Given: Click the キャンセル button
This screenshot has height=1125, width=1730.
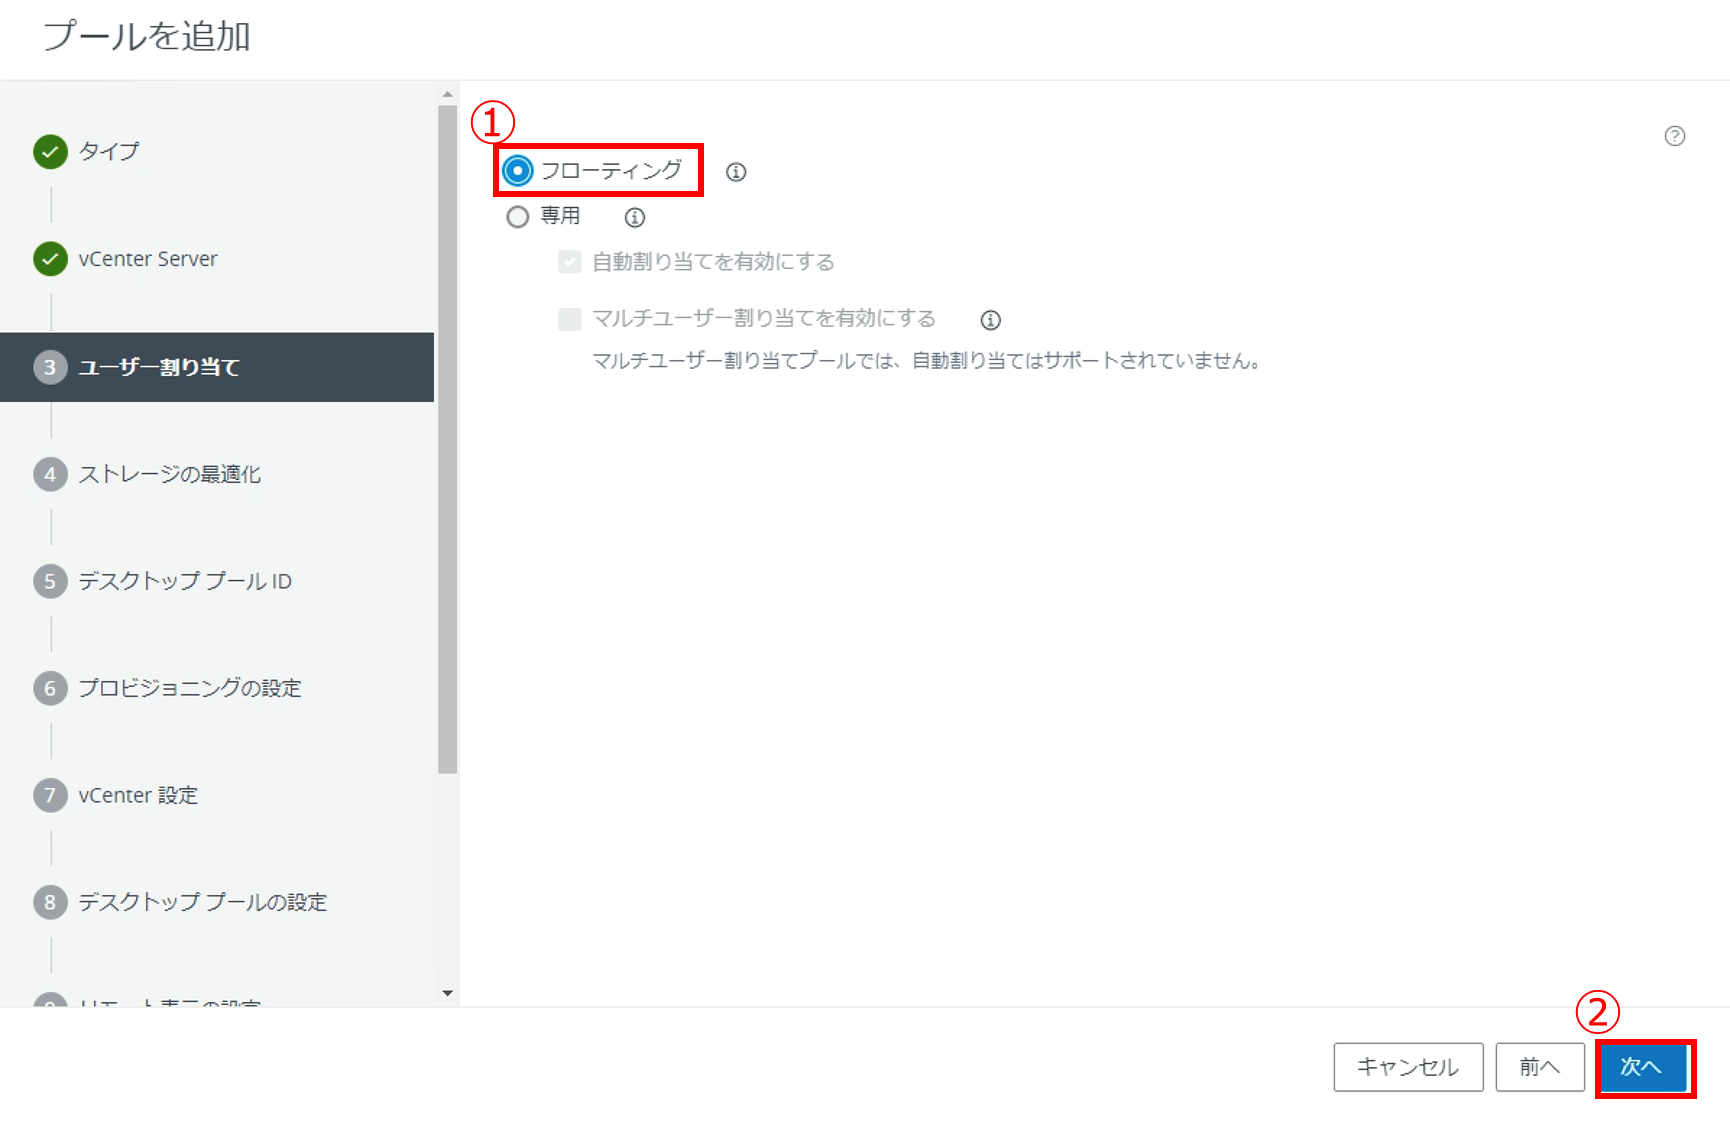Looking at the screenshot, I should pos(1407,1067).
